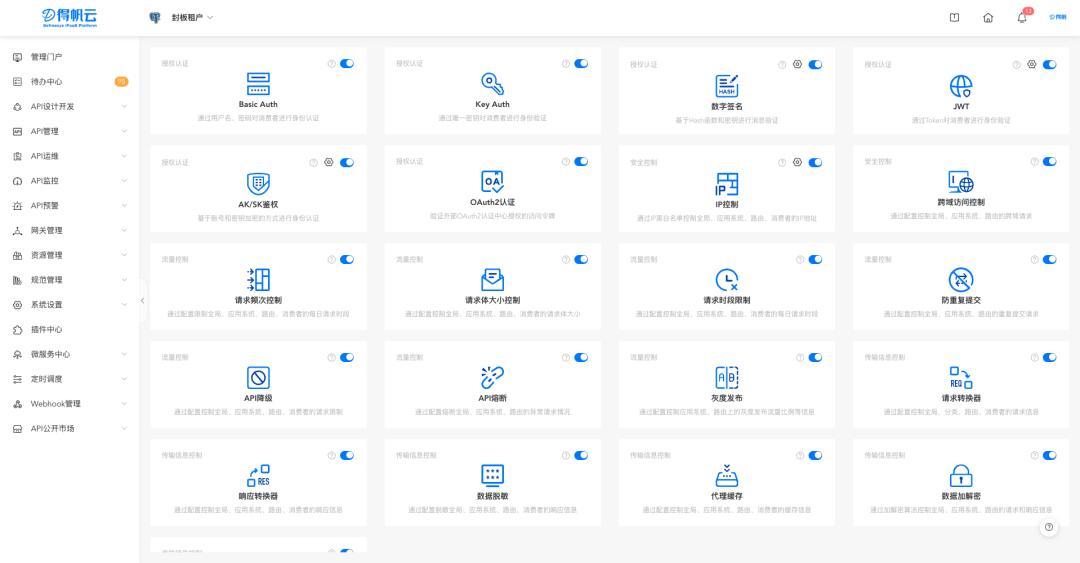1080x563 pixels.
Task: Toggle off the Basic Auth plugin switch
Action: coord(347,63)
